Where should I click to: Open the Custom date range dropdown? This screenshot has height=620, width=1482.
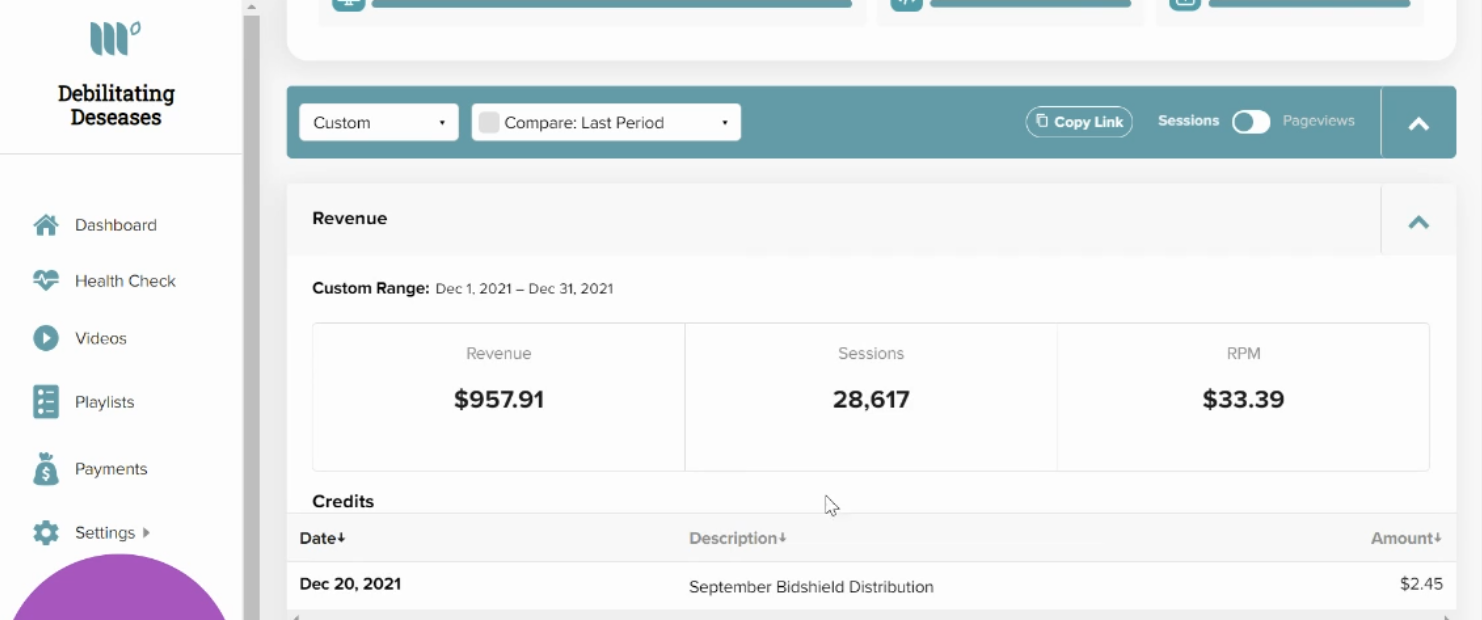click(x=379, y=123)
